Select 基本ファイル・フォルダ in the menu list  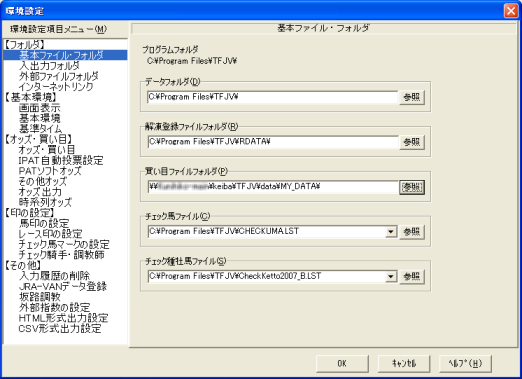65,55
